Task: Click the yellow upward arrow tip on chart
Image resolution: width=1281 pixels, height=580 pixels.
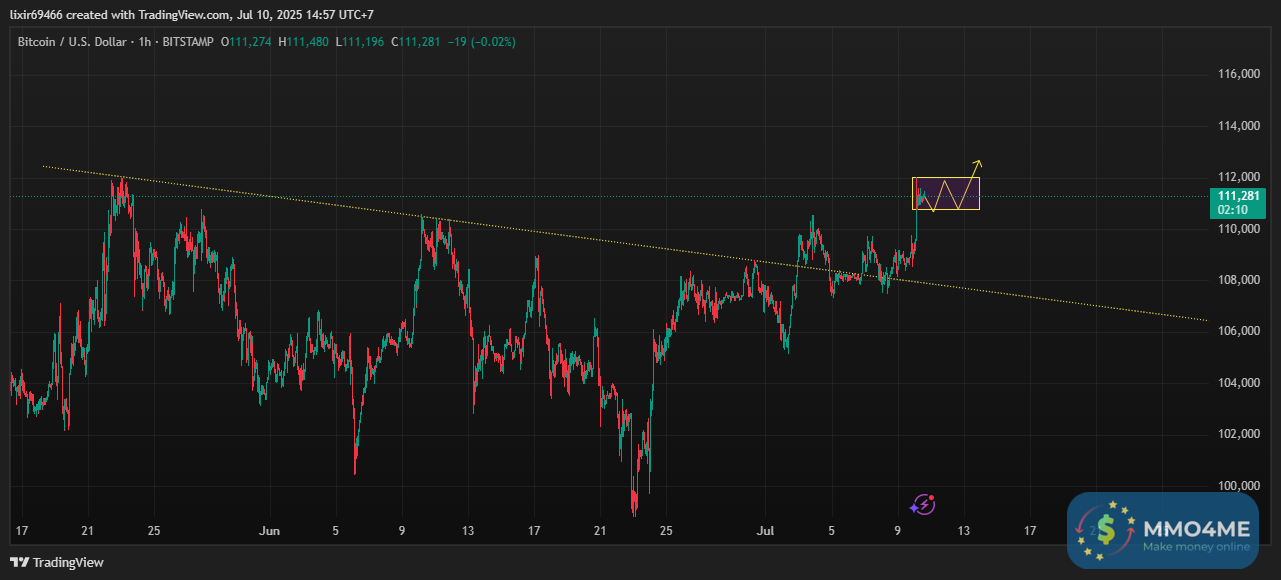Action: (979, 161)
